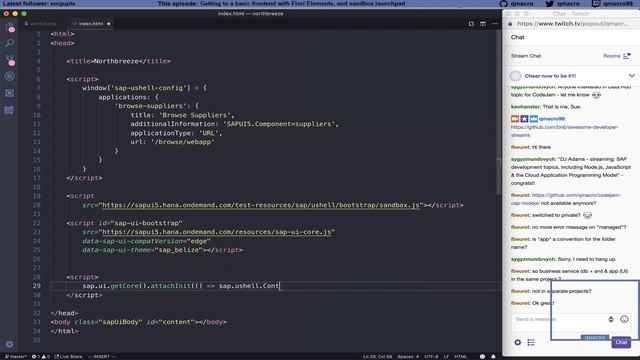Viewport: 640px width, 360px height.
Task: Open the Debug view in the activity bar
Action: [10, 76]
